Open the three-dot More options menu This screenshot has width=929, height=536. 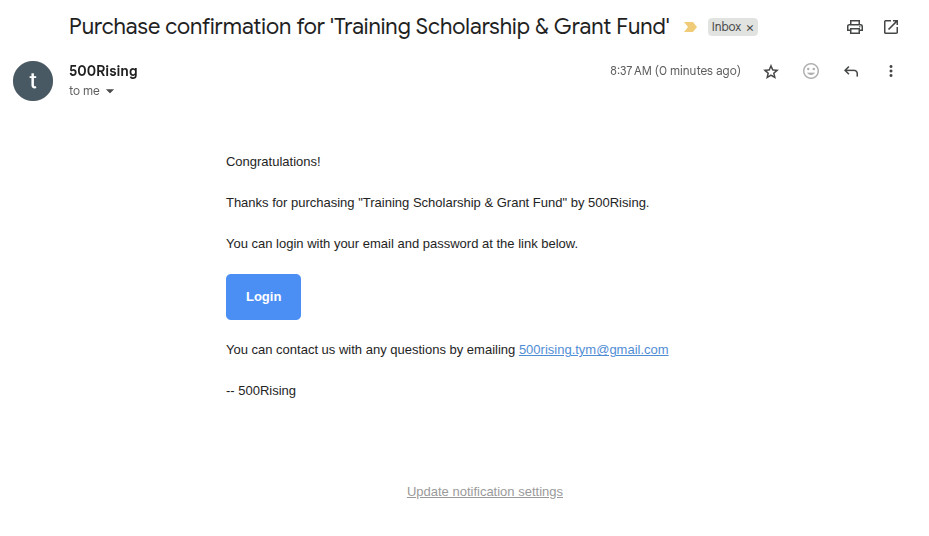890,72
